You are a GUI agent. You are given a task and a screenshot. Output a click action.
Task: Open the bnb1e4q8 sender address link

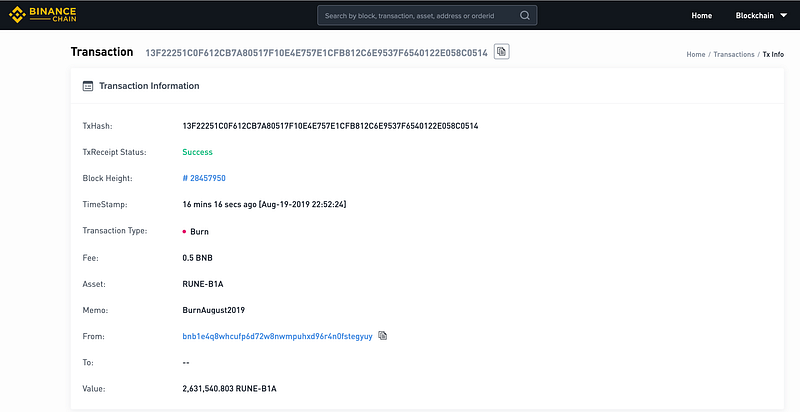[278, 337]
